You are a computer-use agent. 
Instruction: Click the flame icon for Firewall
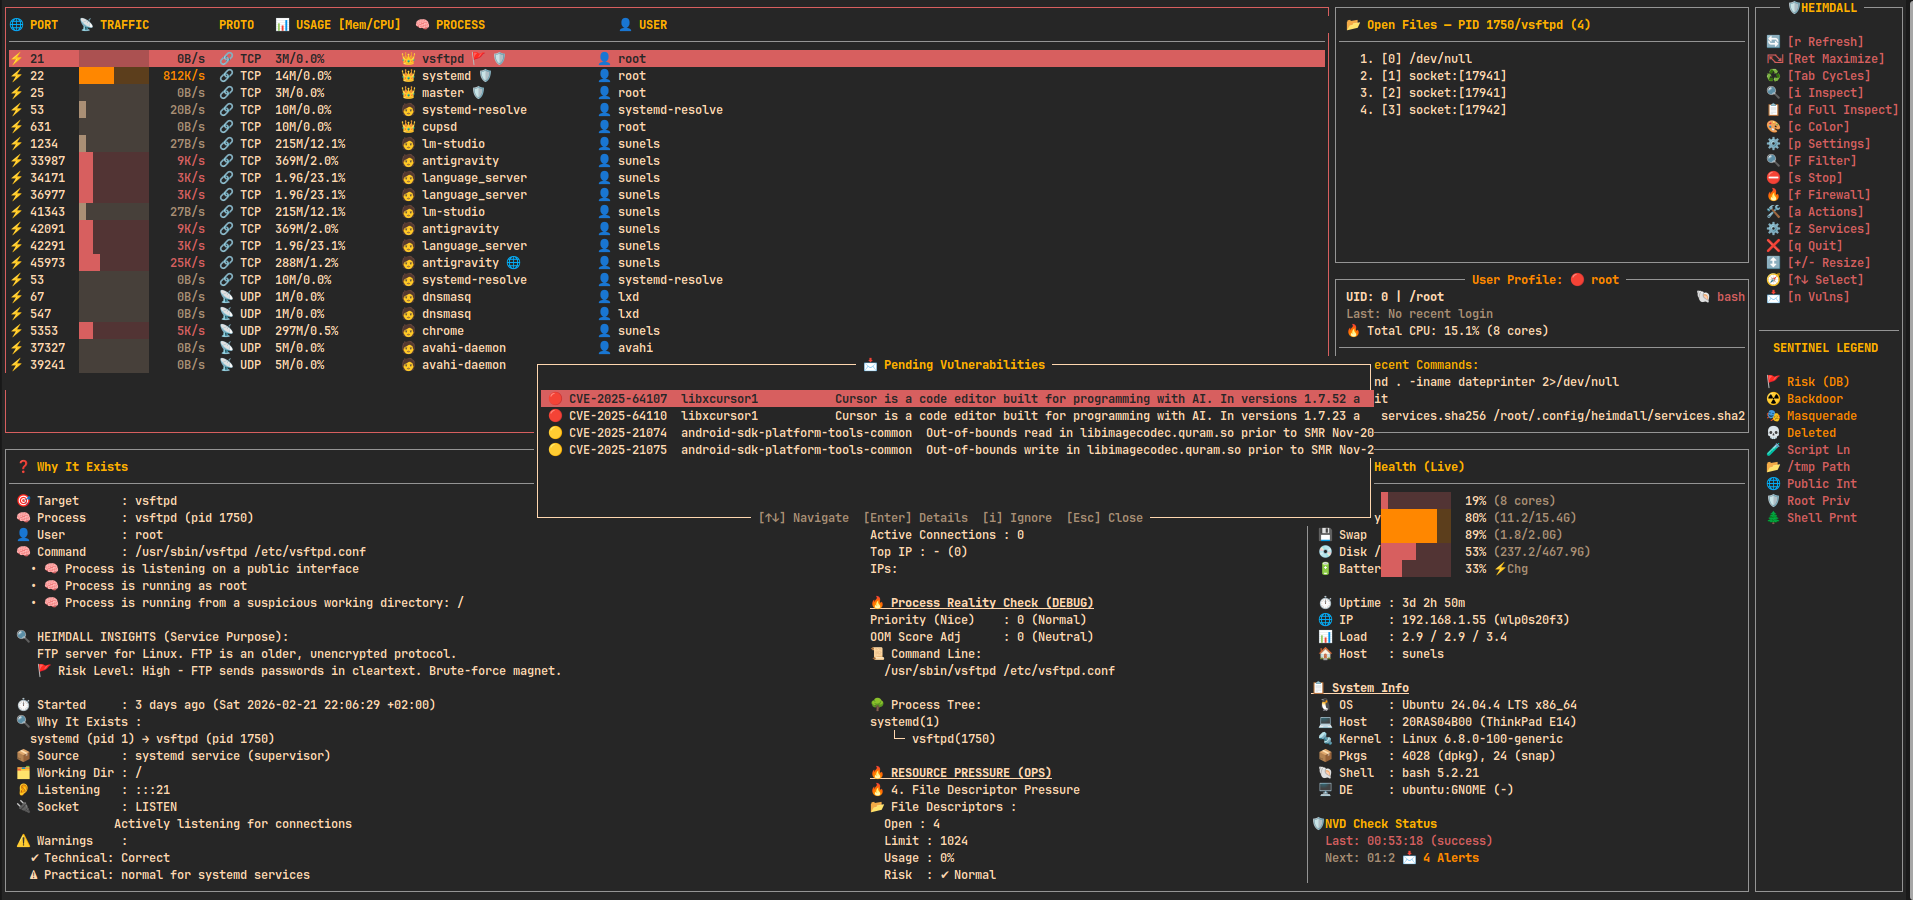[1773, 195]
